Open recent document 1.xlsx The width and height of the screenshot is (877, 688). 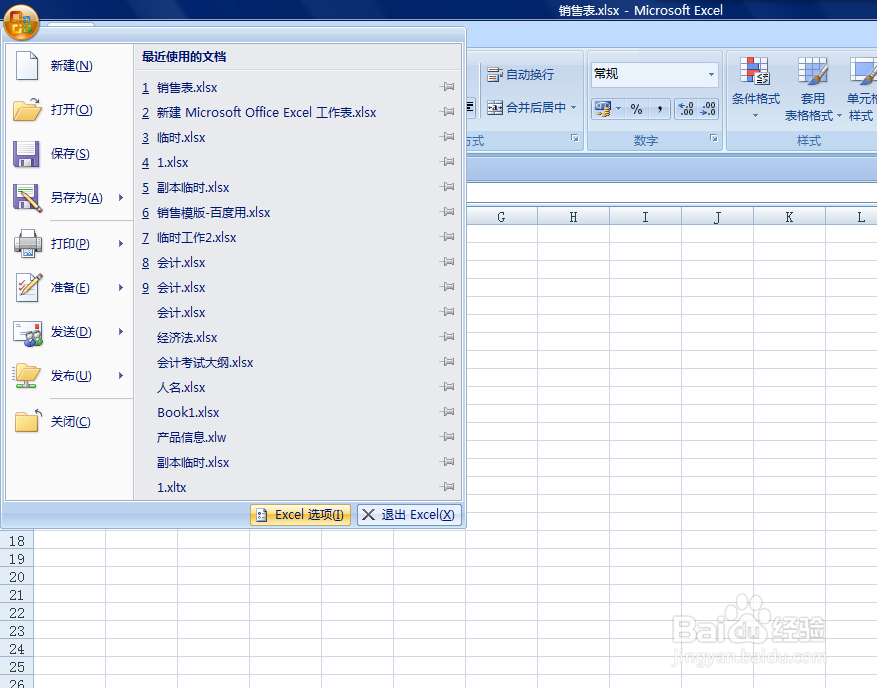(x=298, y=162)
